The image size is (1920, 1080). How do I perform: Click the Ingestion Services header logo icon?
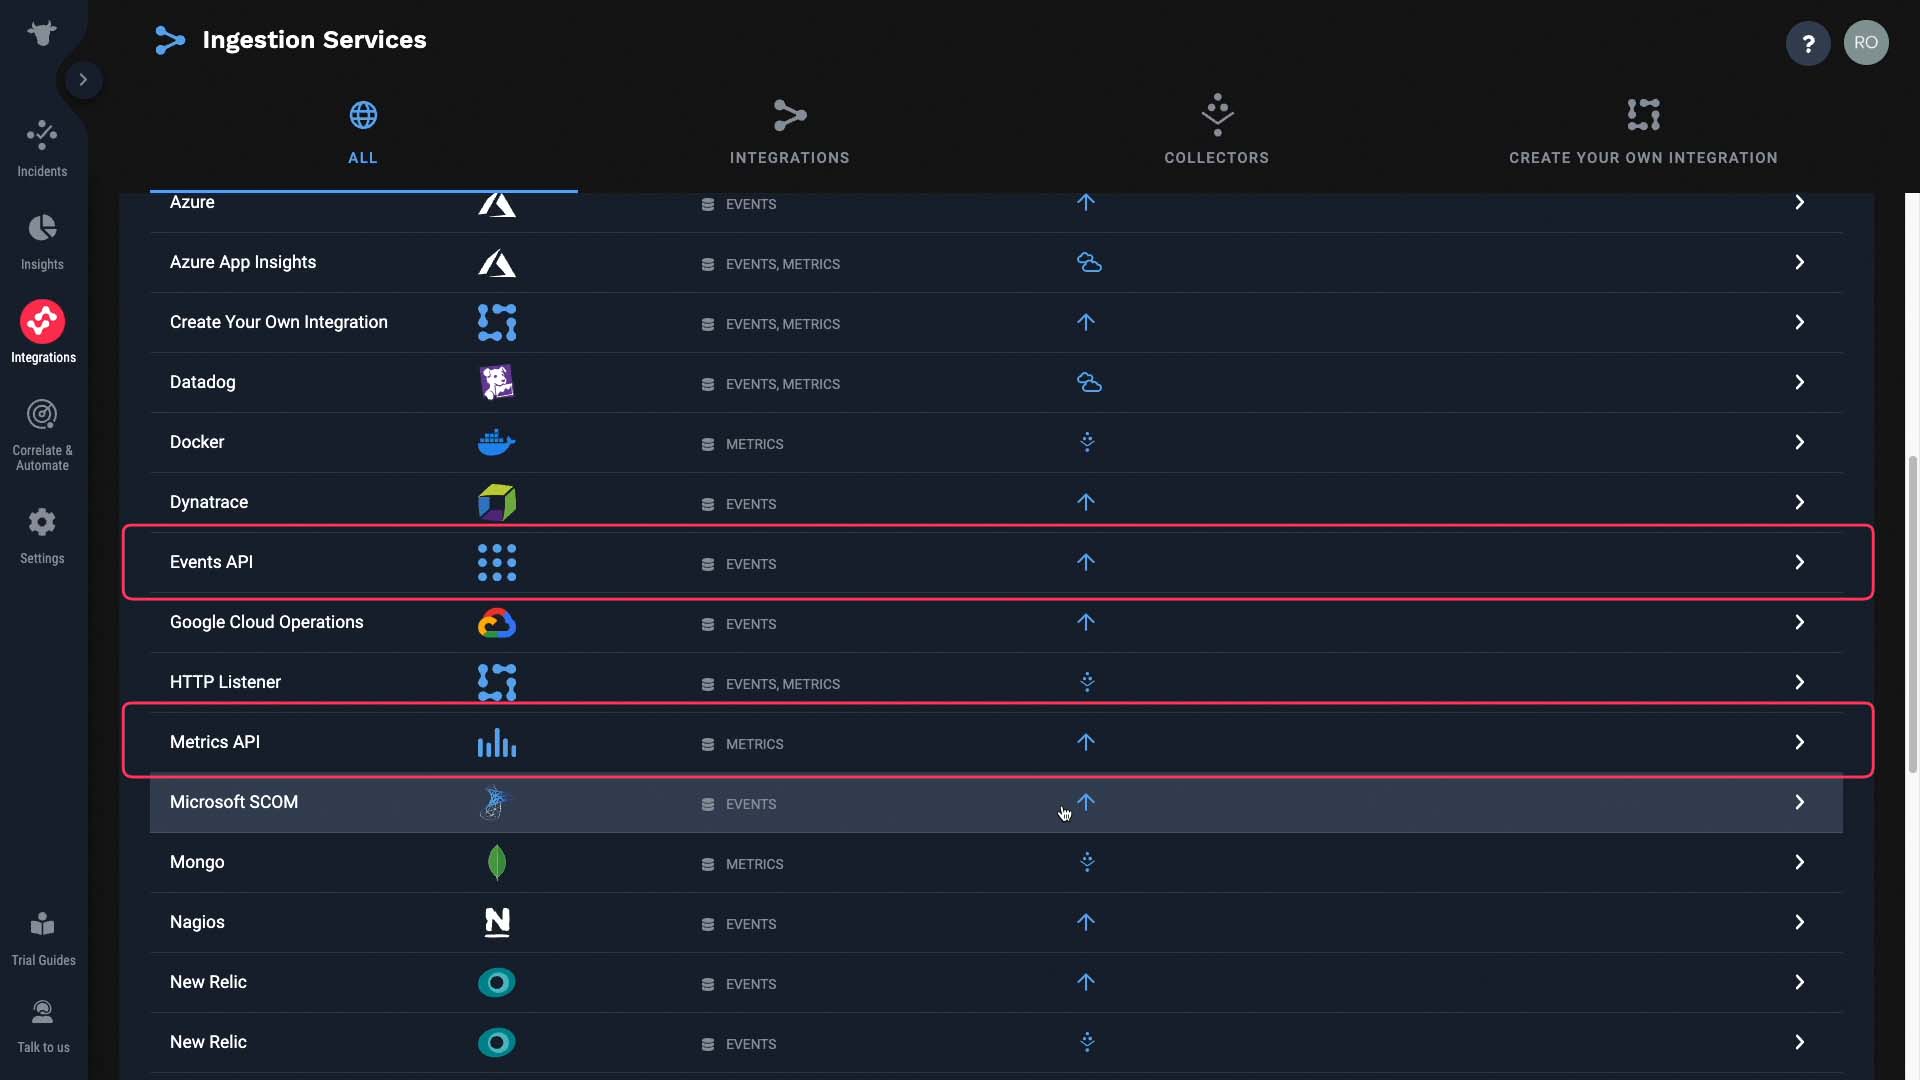click(x=170, y=40)
